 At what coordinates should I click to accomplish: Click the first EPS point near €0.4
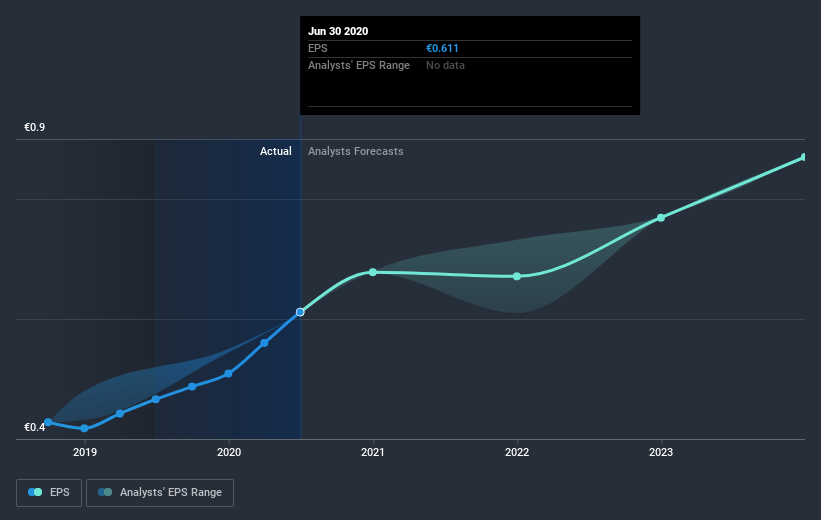48,422
